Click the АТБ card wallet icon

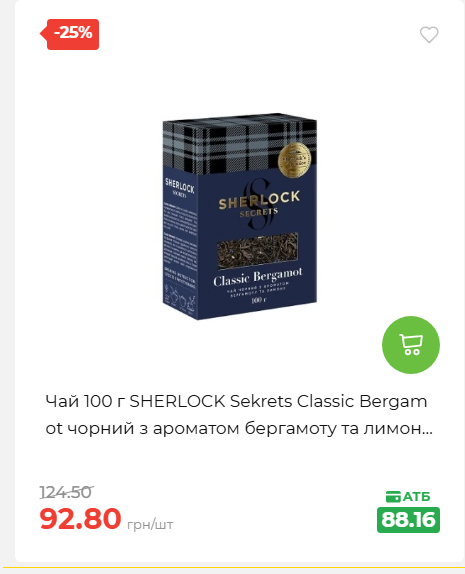pos(393,496)
